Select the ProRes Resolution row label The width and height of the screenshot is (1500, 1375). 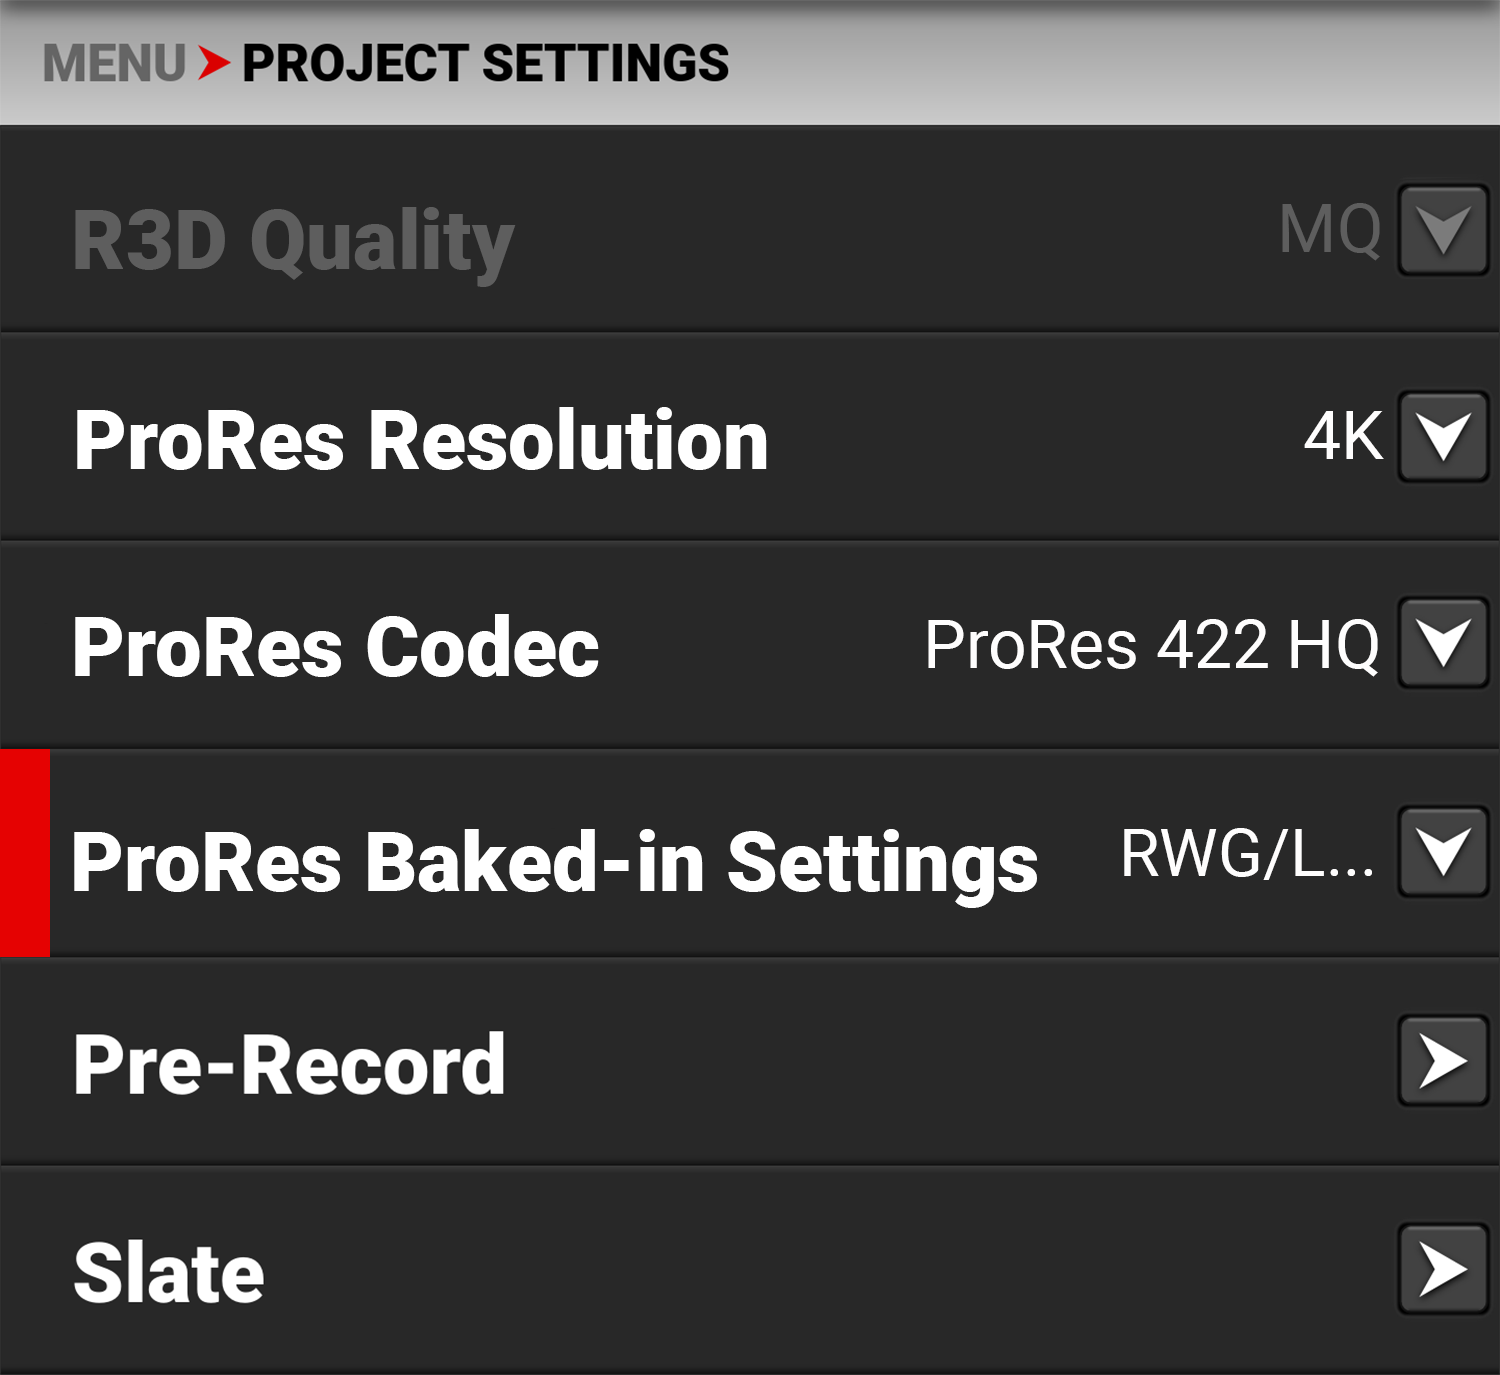(x=421, y=440)
